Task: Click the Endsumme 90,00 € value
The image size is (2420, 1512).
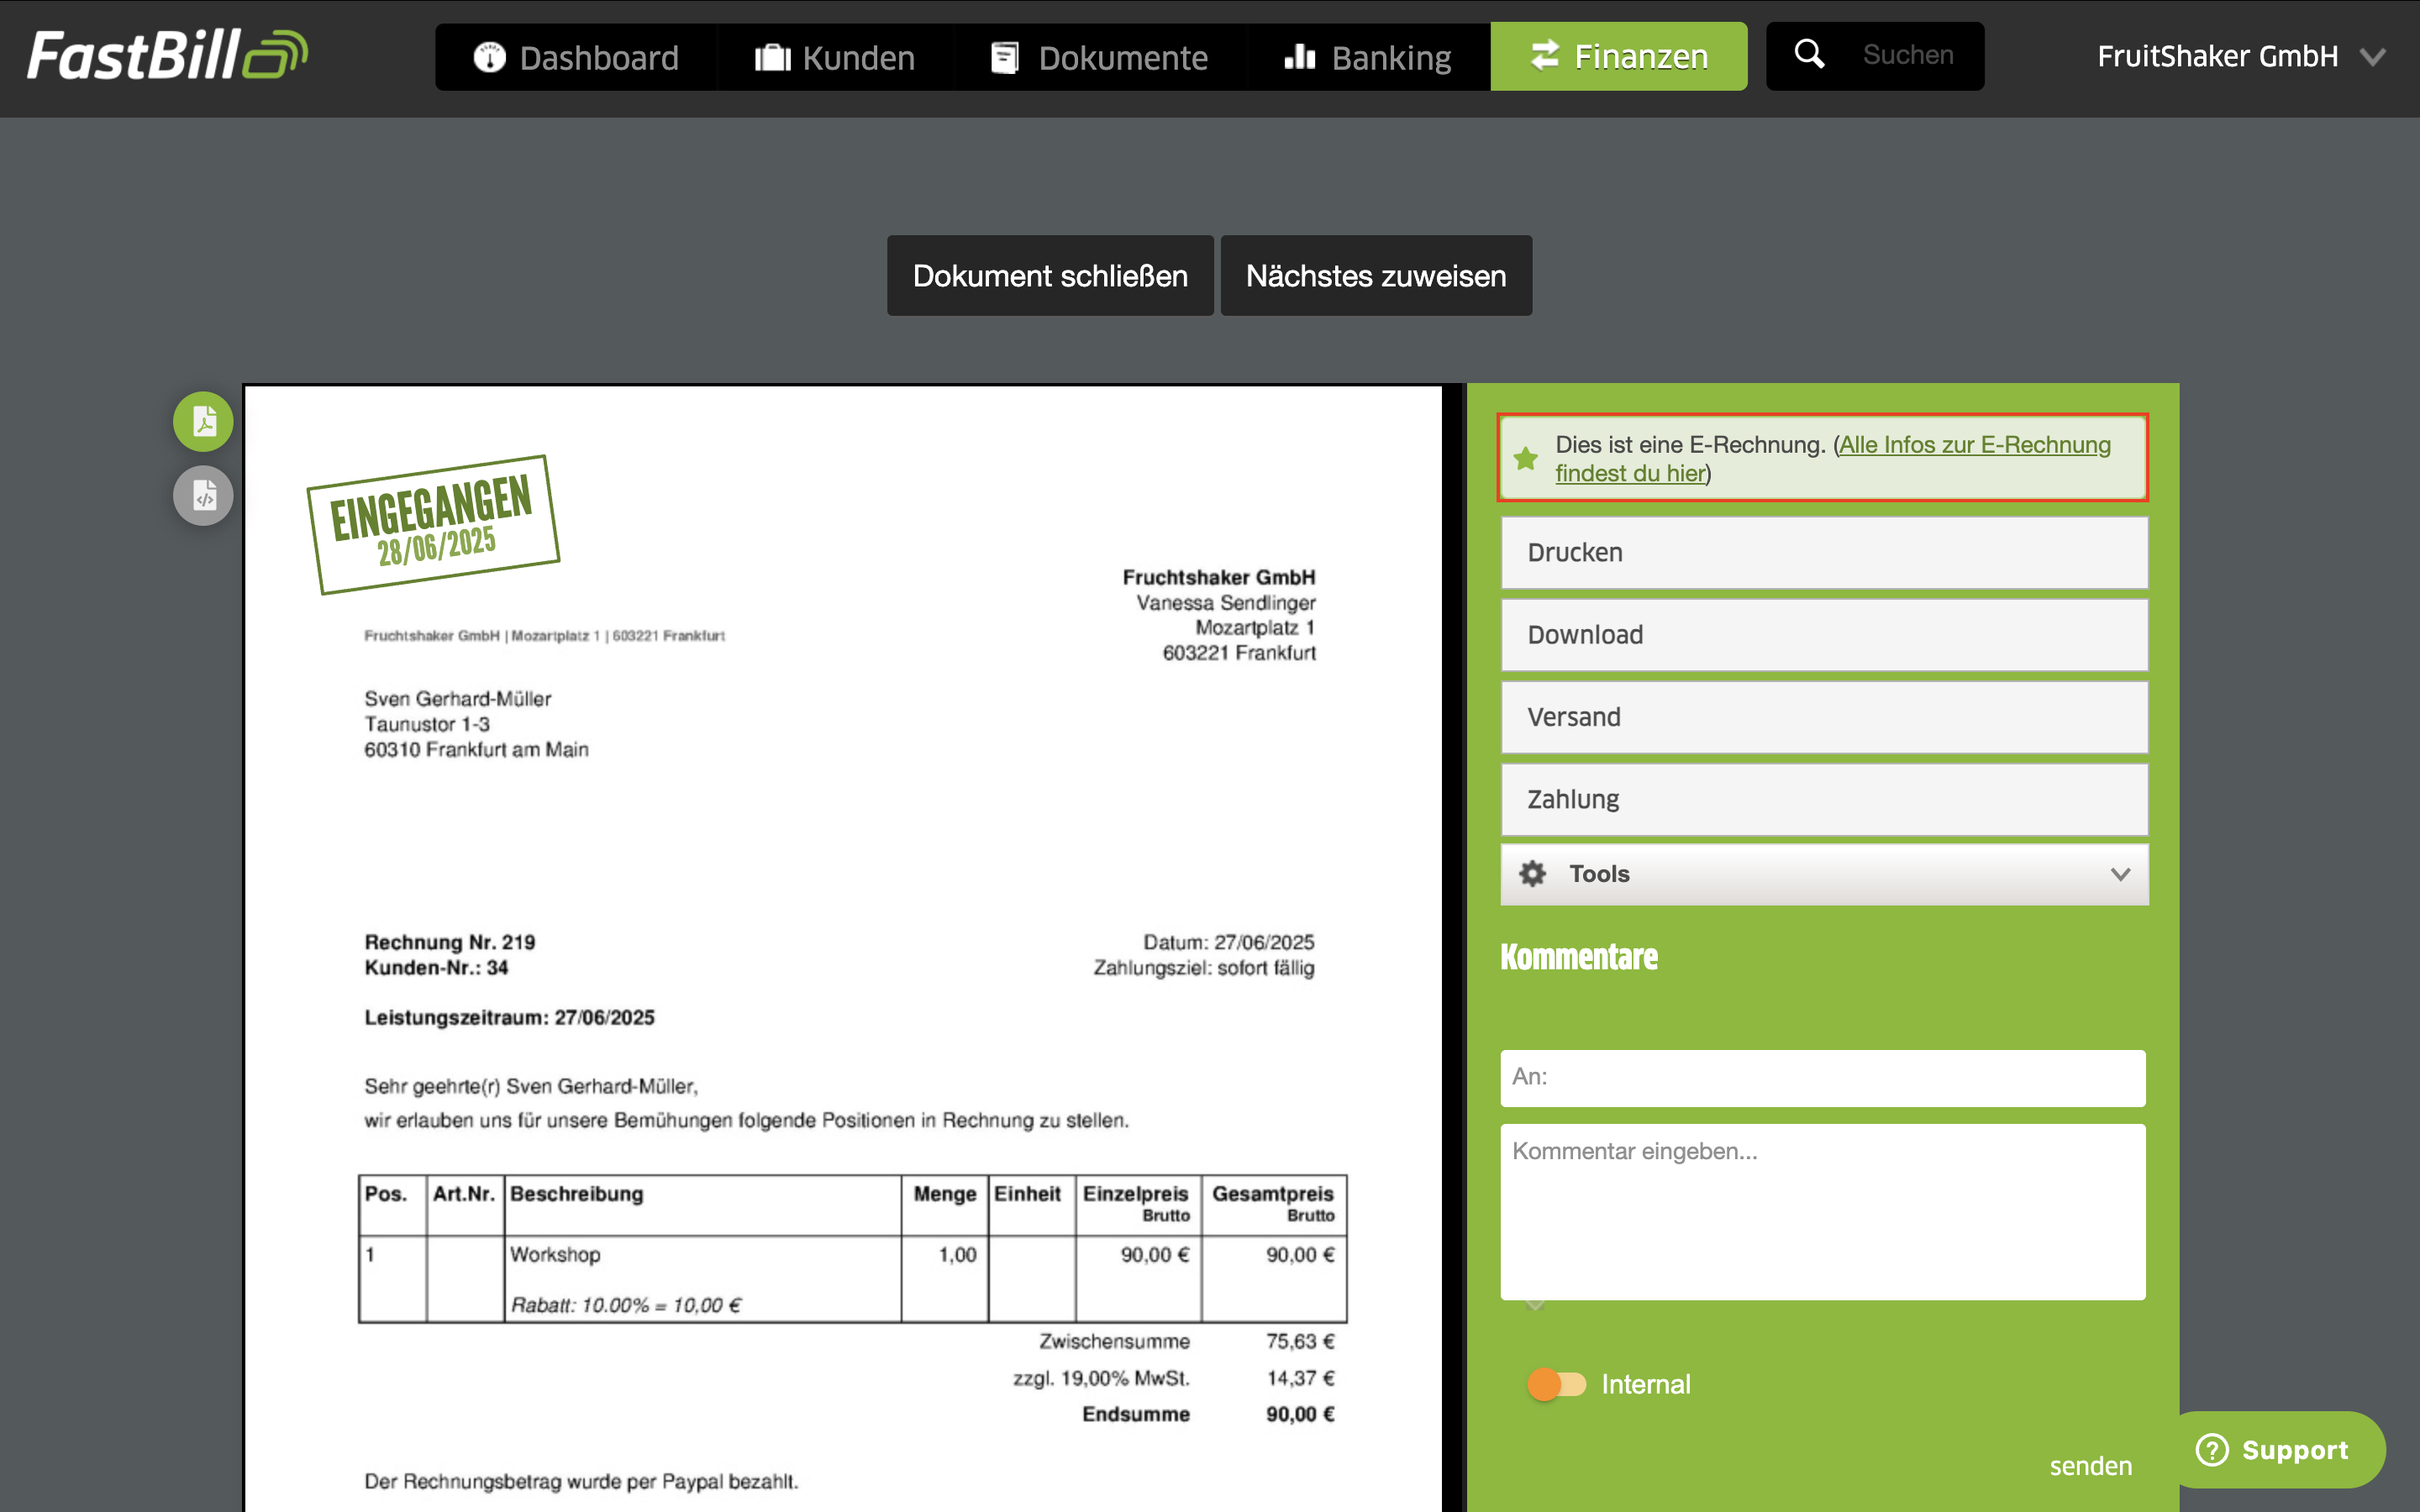Action: click(1300, 1414)
